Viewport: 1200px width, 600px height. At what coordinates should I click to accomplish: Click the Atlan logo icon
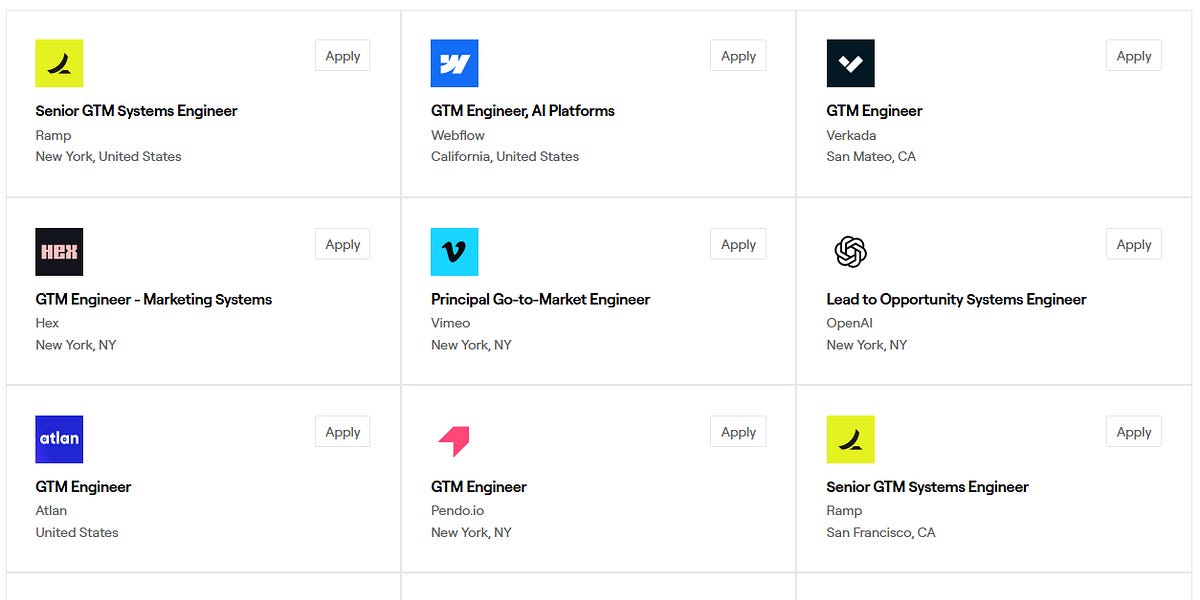59,439
